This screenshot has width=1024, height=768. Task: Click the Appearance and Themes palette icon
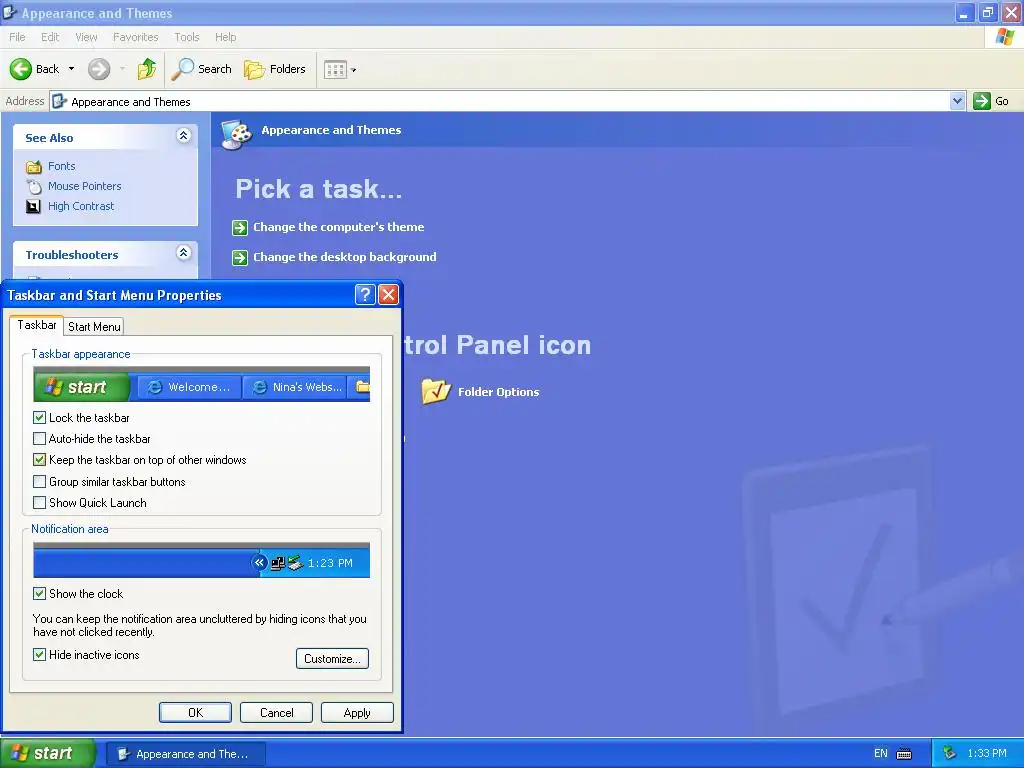236,134
